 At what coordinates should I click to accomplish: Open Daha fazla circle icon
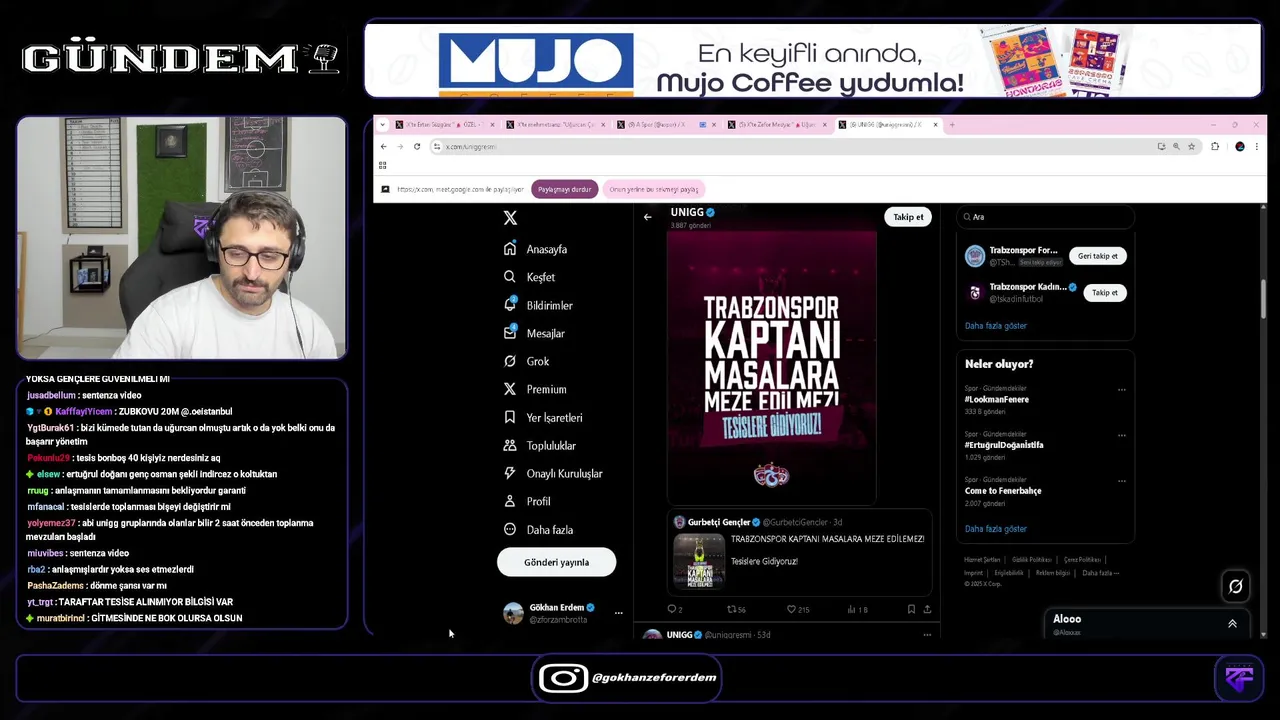(x=510, y=529)
